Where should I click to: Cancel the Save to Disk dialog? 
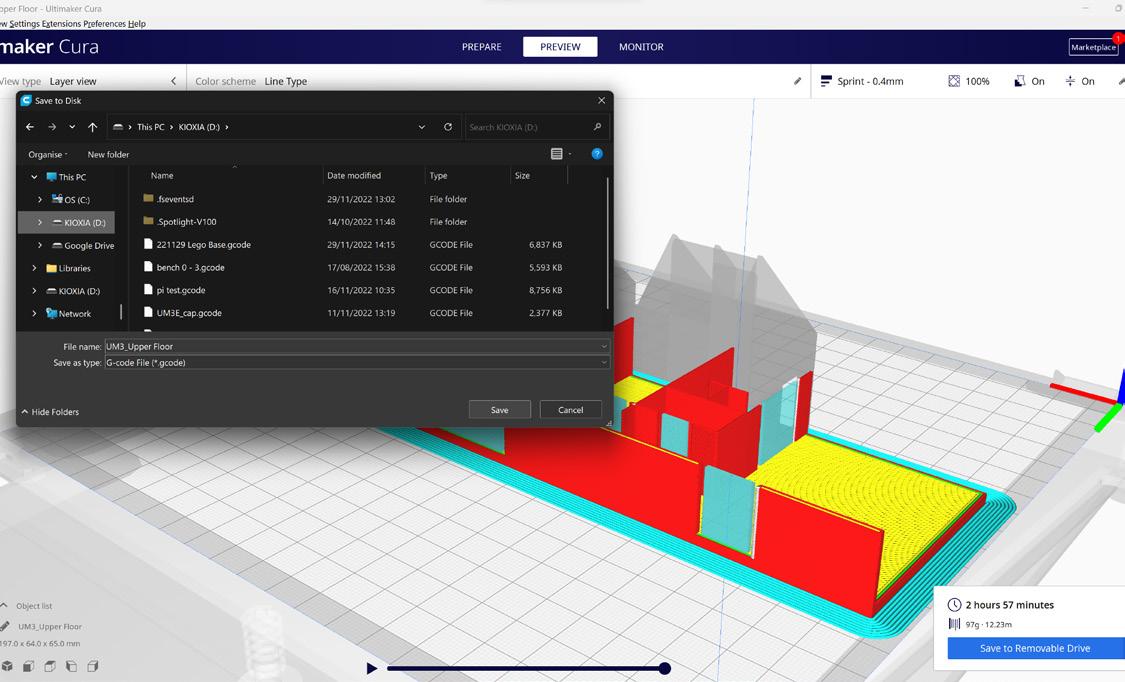pyautogui.click(x=570, y=409)
